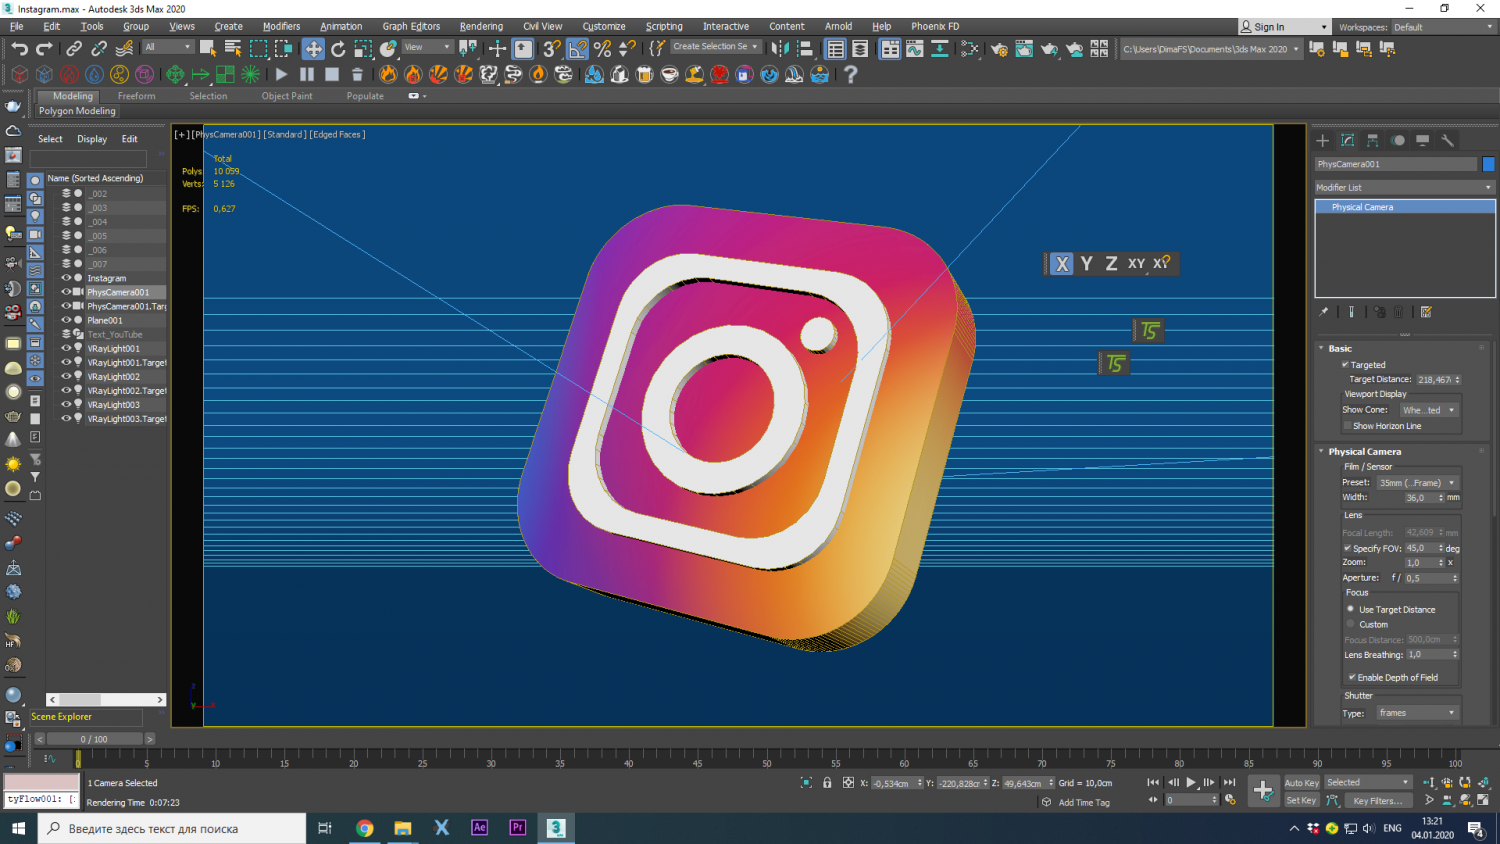Open the Key Filters dialog
The width and height of the screenshot is (1500, 844).
1377,800
